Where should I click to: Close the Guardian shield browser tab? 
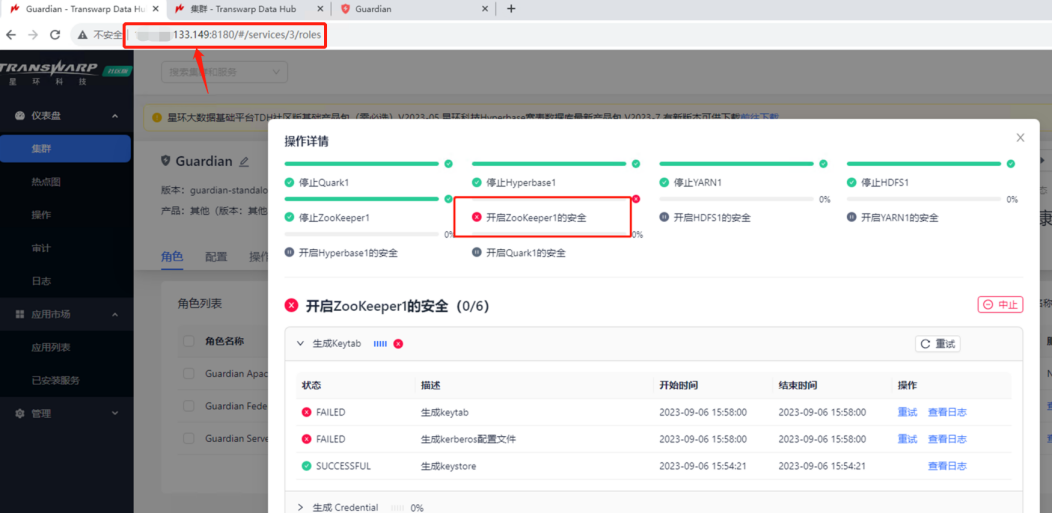click(486, 9)
